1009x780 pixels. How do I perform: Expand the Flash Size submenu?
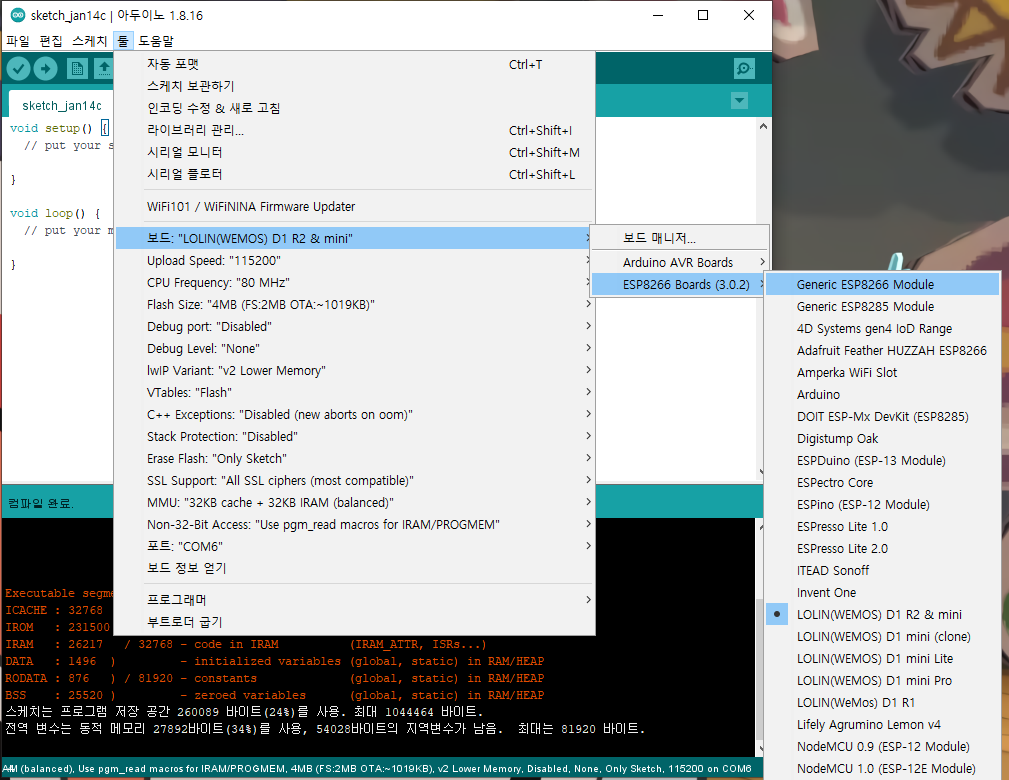coord(355,304)
